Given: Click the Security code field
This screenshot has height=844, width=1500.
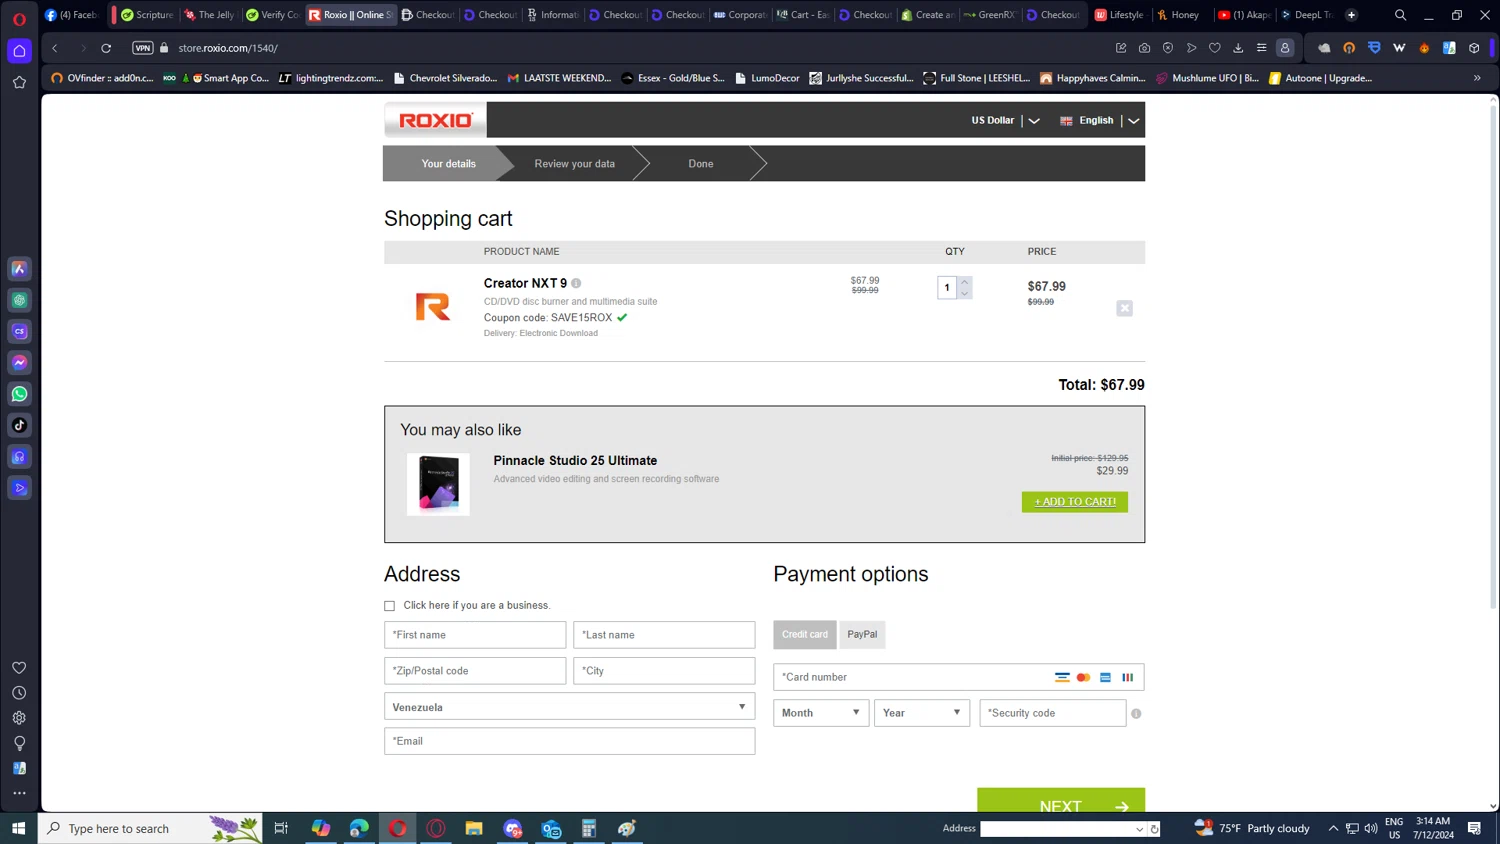Looking at the screenshot, I should point(1052,713).
